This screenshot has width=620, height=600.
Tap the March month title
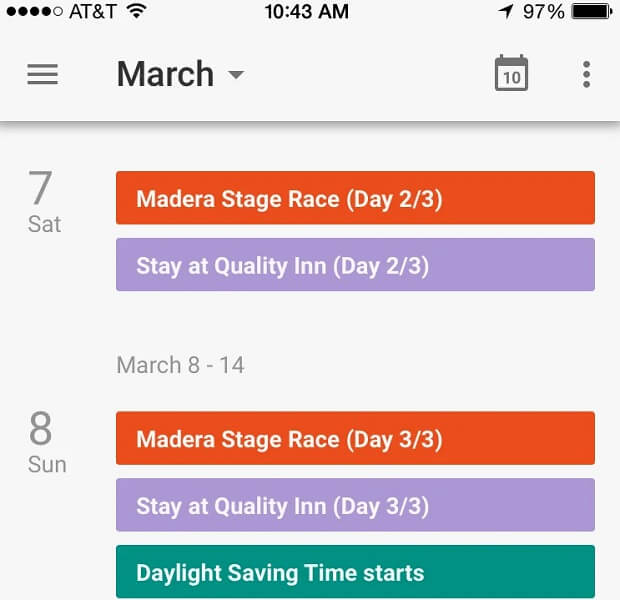point(165,75)
